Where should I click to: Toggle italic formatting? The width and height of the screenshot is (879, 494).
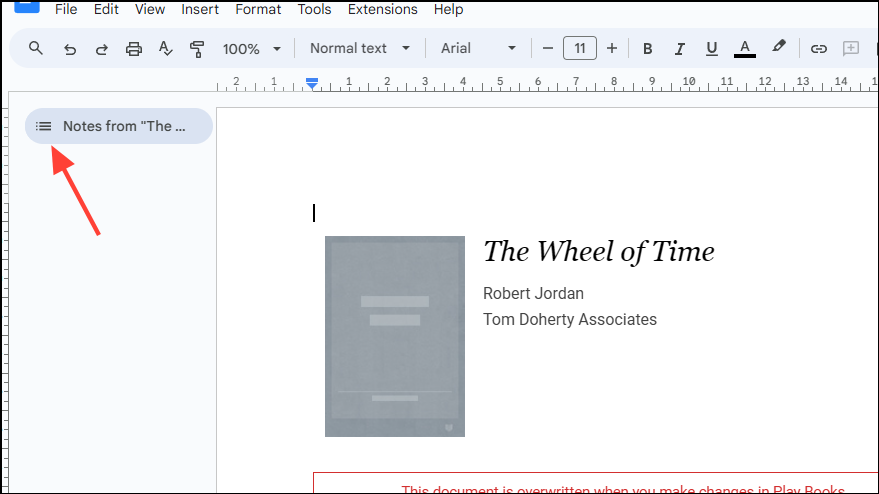tap(680, 48)
